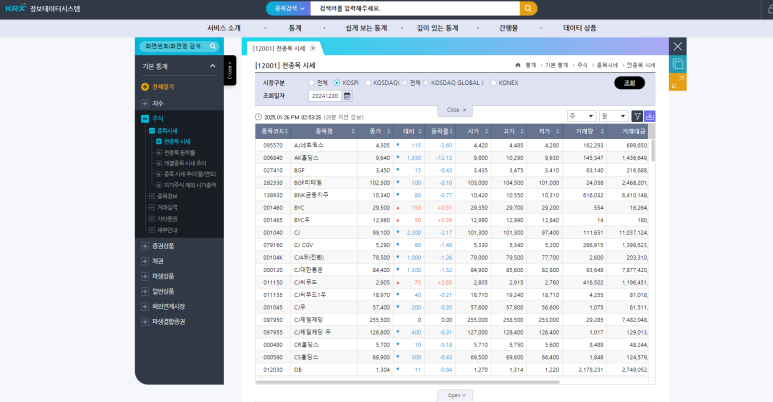Open the 서비스 소개 menu
The image size is (773, 402).
coord(224,28)
